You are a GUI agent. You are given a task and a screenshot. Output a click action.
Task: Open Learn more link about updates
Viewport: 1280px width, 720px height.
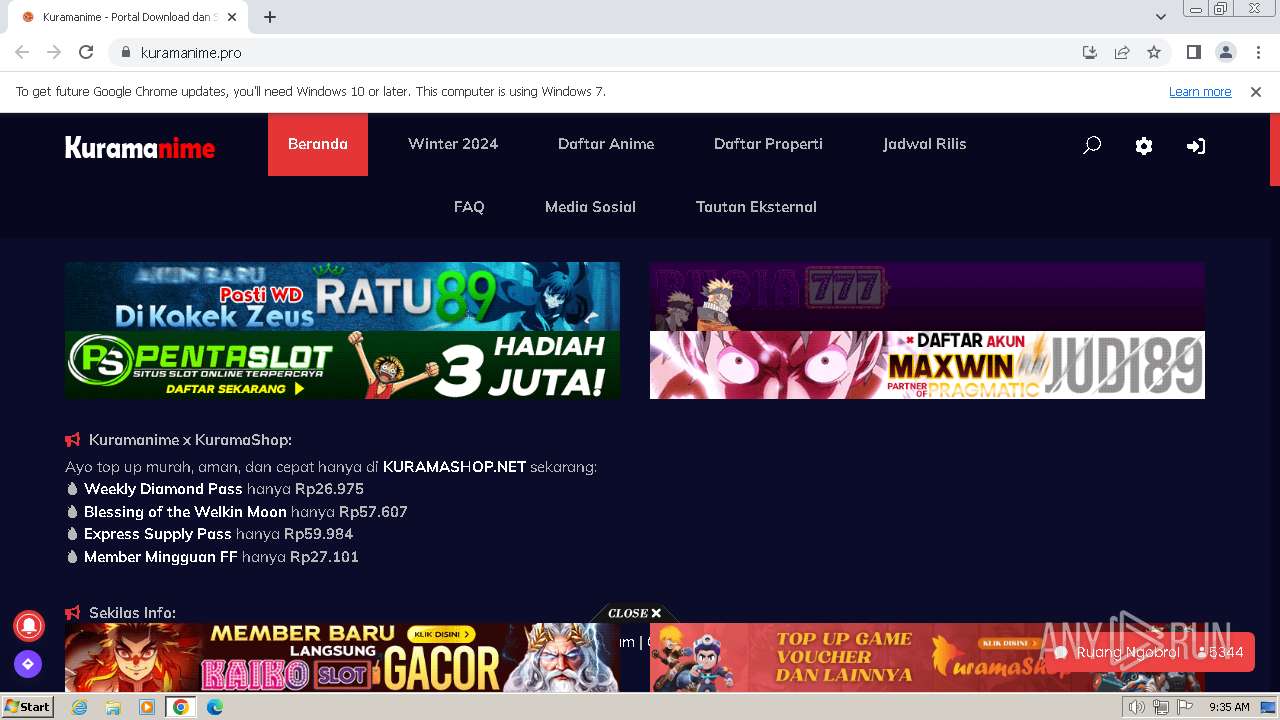pyautogui.click(x=1200, y=91)
